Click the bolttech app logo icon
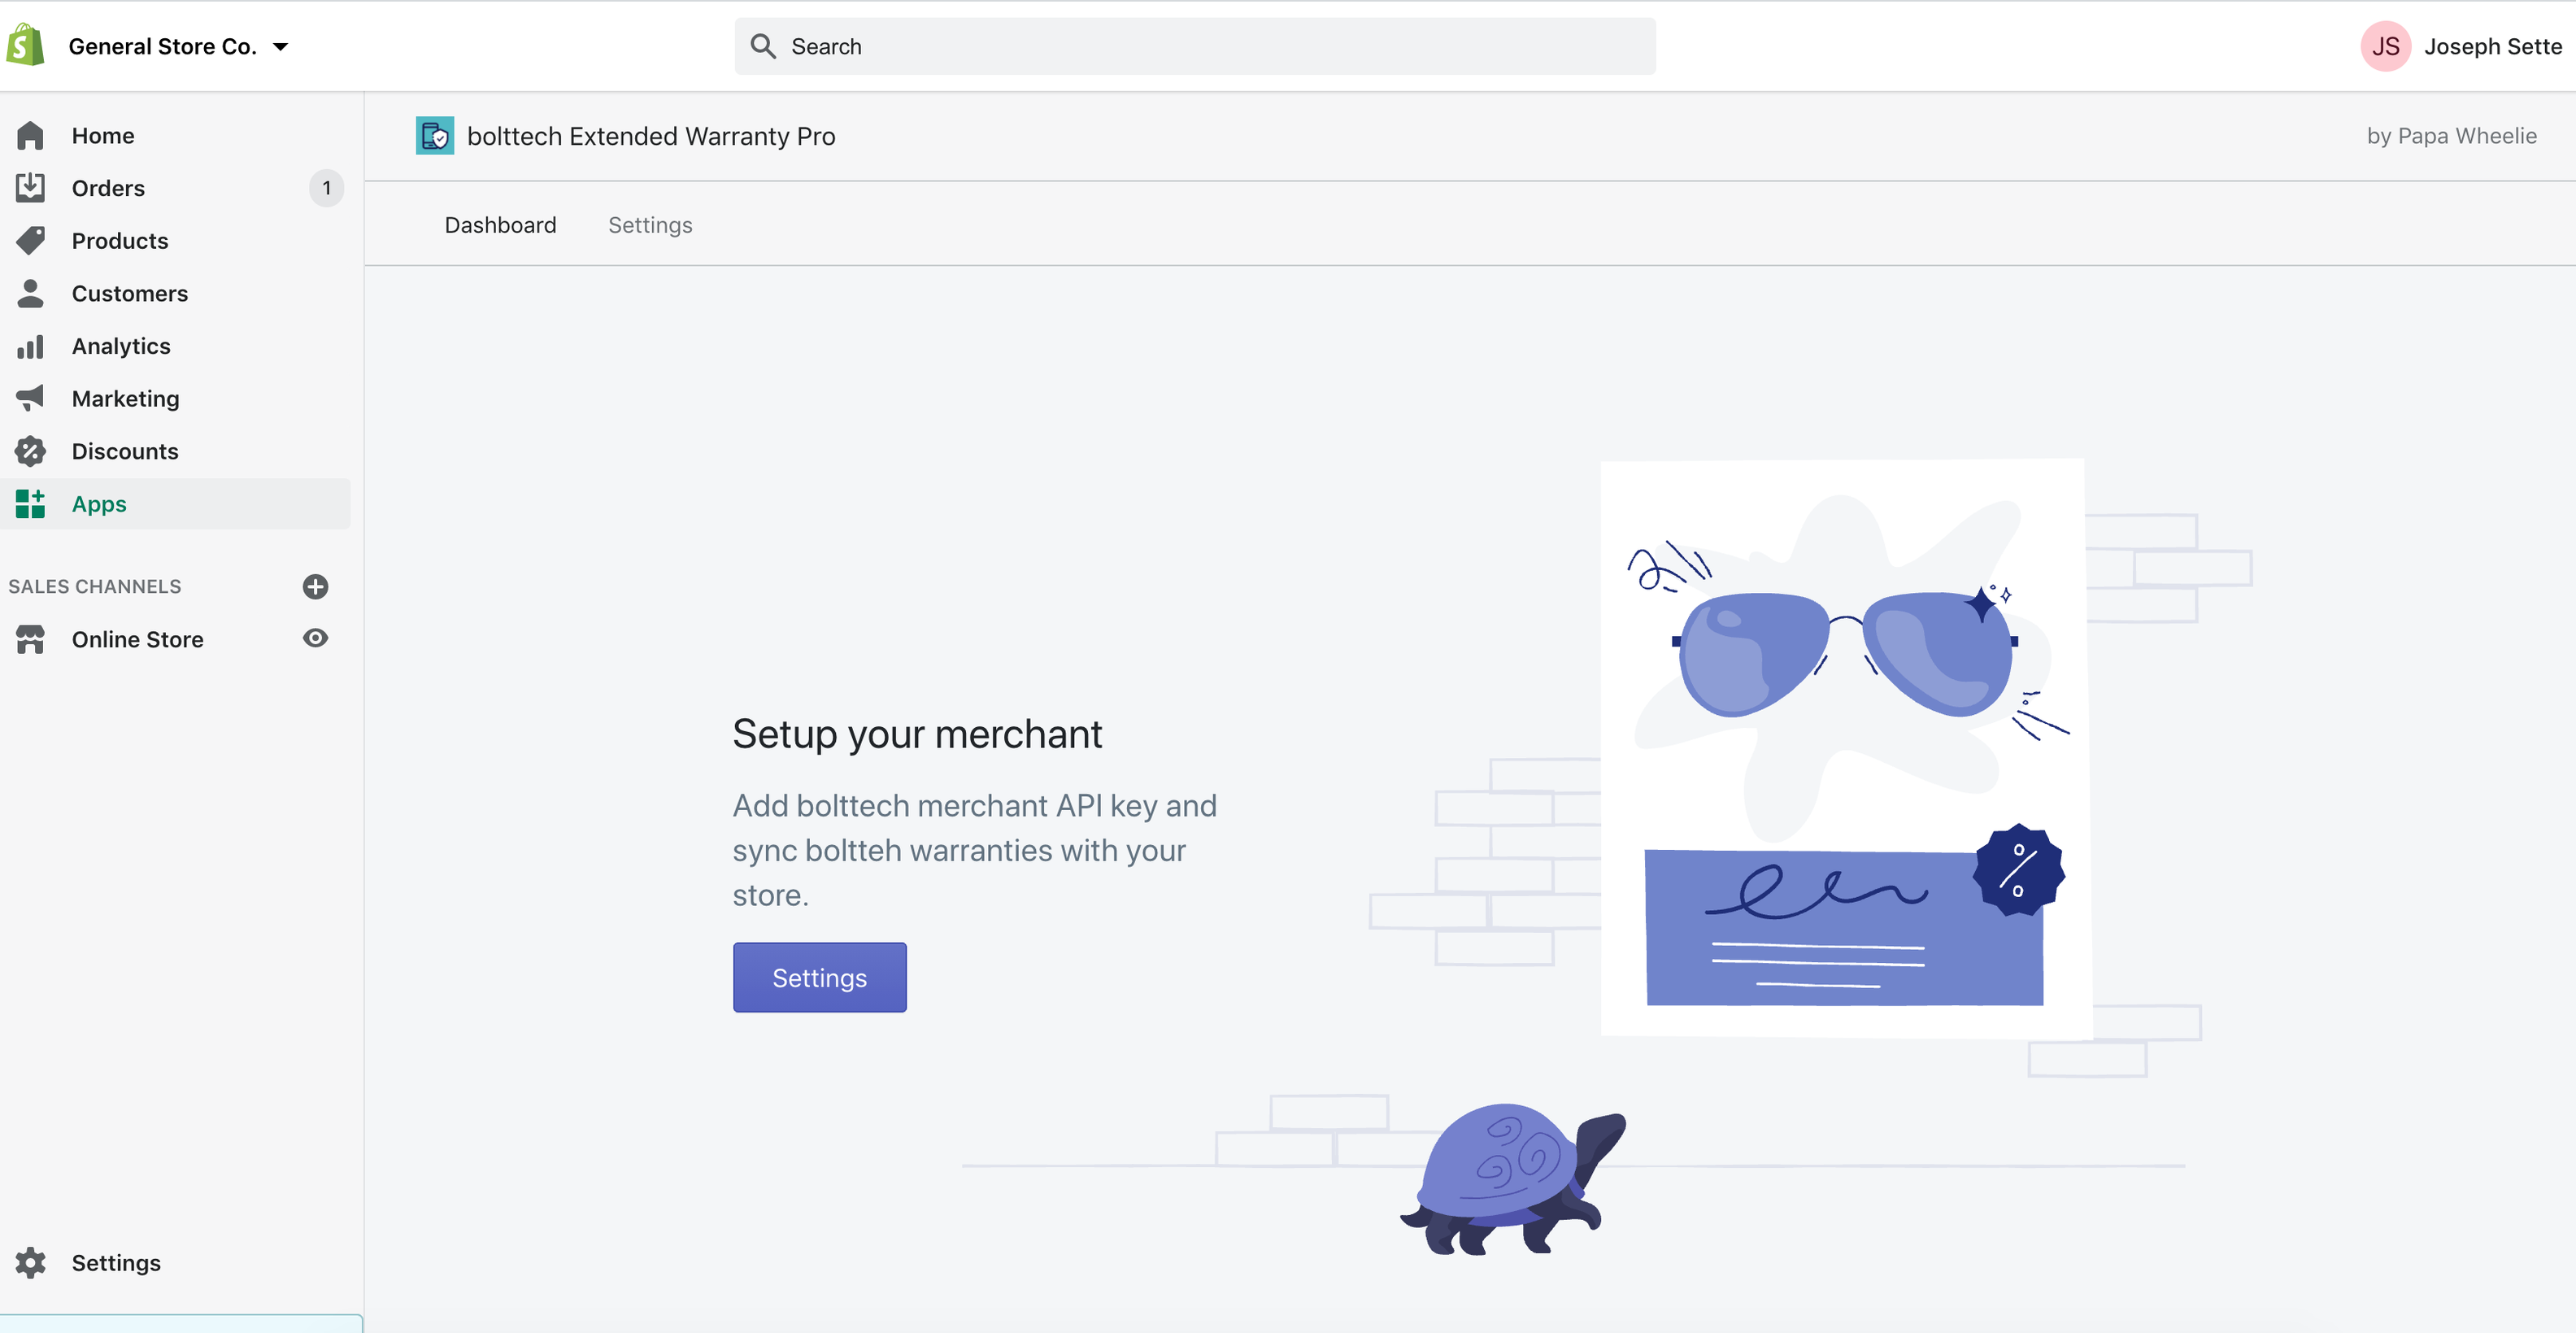This screenshot has height=1333, width=2576. coord(435,136)
